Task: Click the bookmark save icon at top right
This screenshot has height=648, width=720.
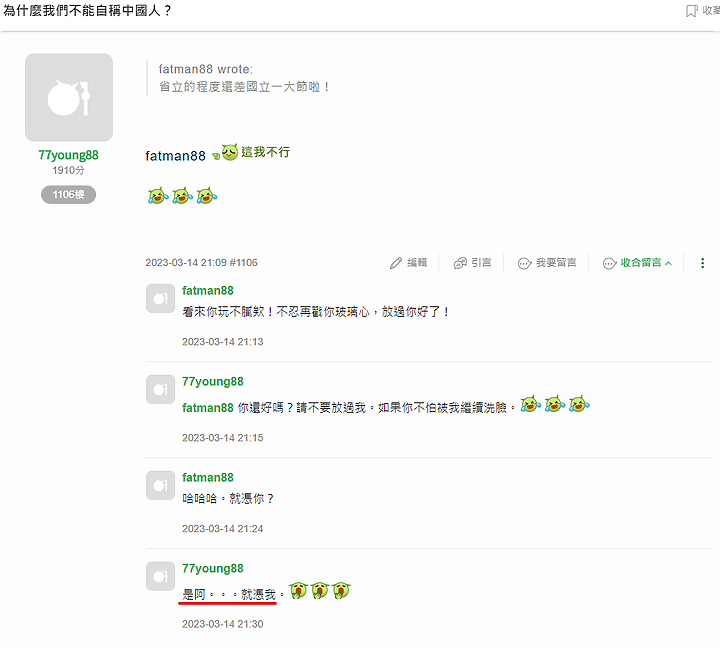Action: [x=692, y=11]
